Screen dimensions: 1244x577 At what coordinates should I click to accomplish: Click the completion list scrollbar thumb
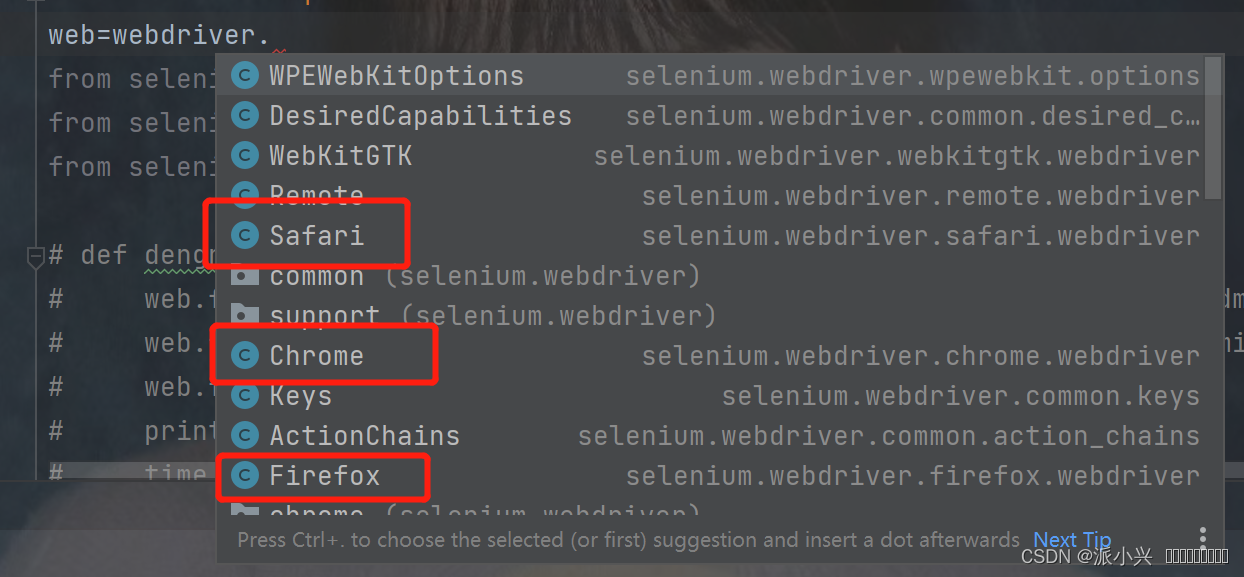(x=1213, y=127)
